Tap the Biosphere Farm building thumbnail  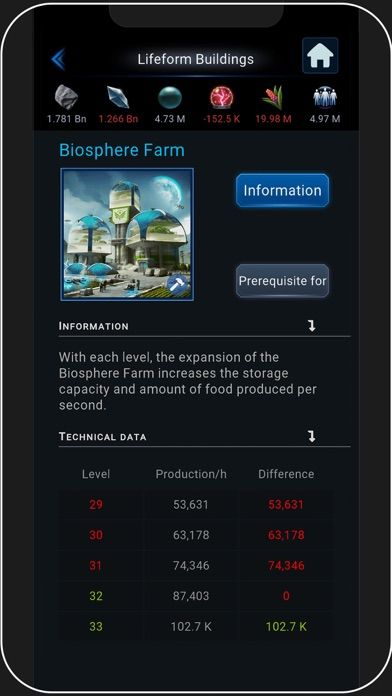click(127, 234)
